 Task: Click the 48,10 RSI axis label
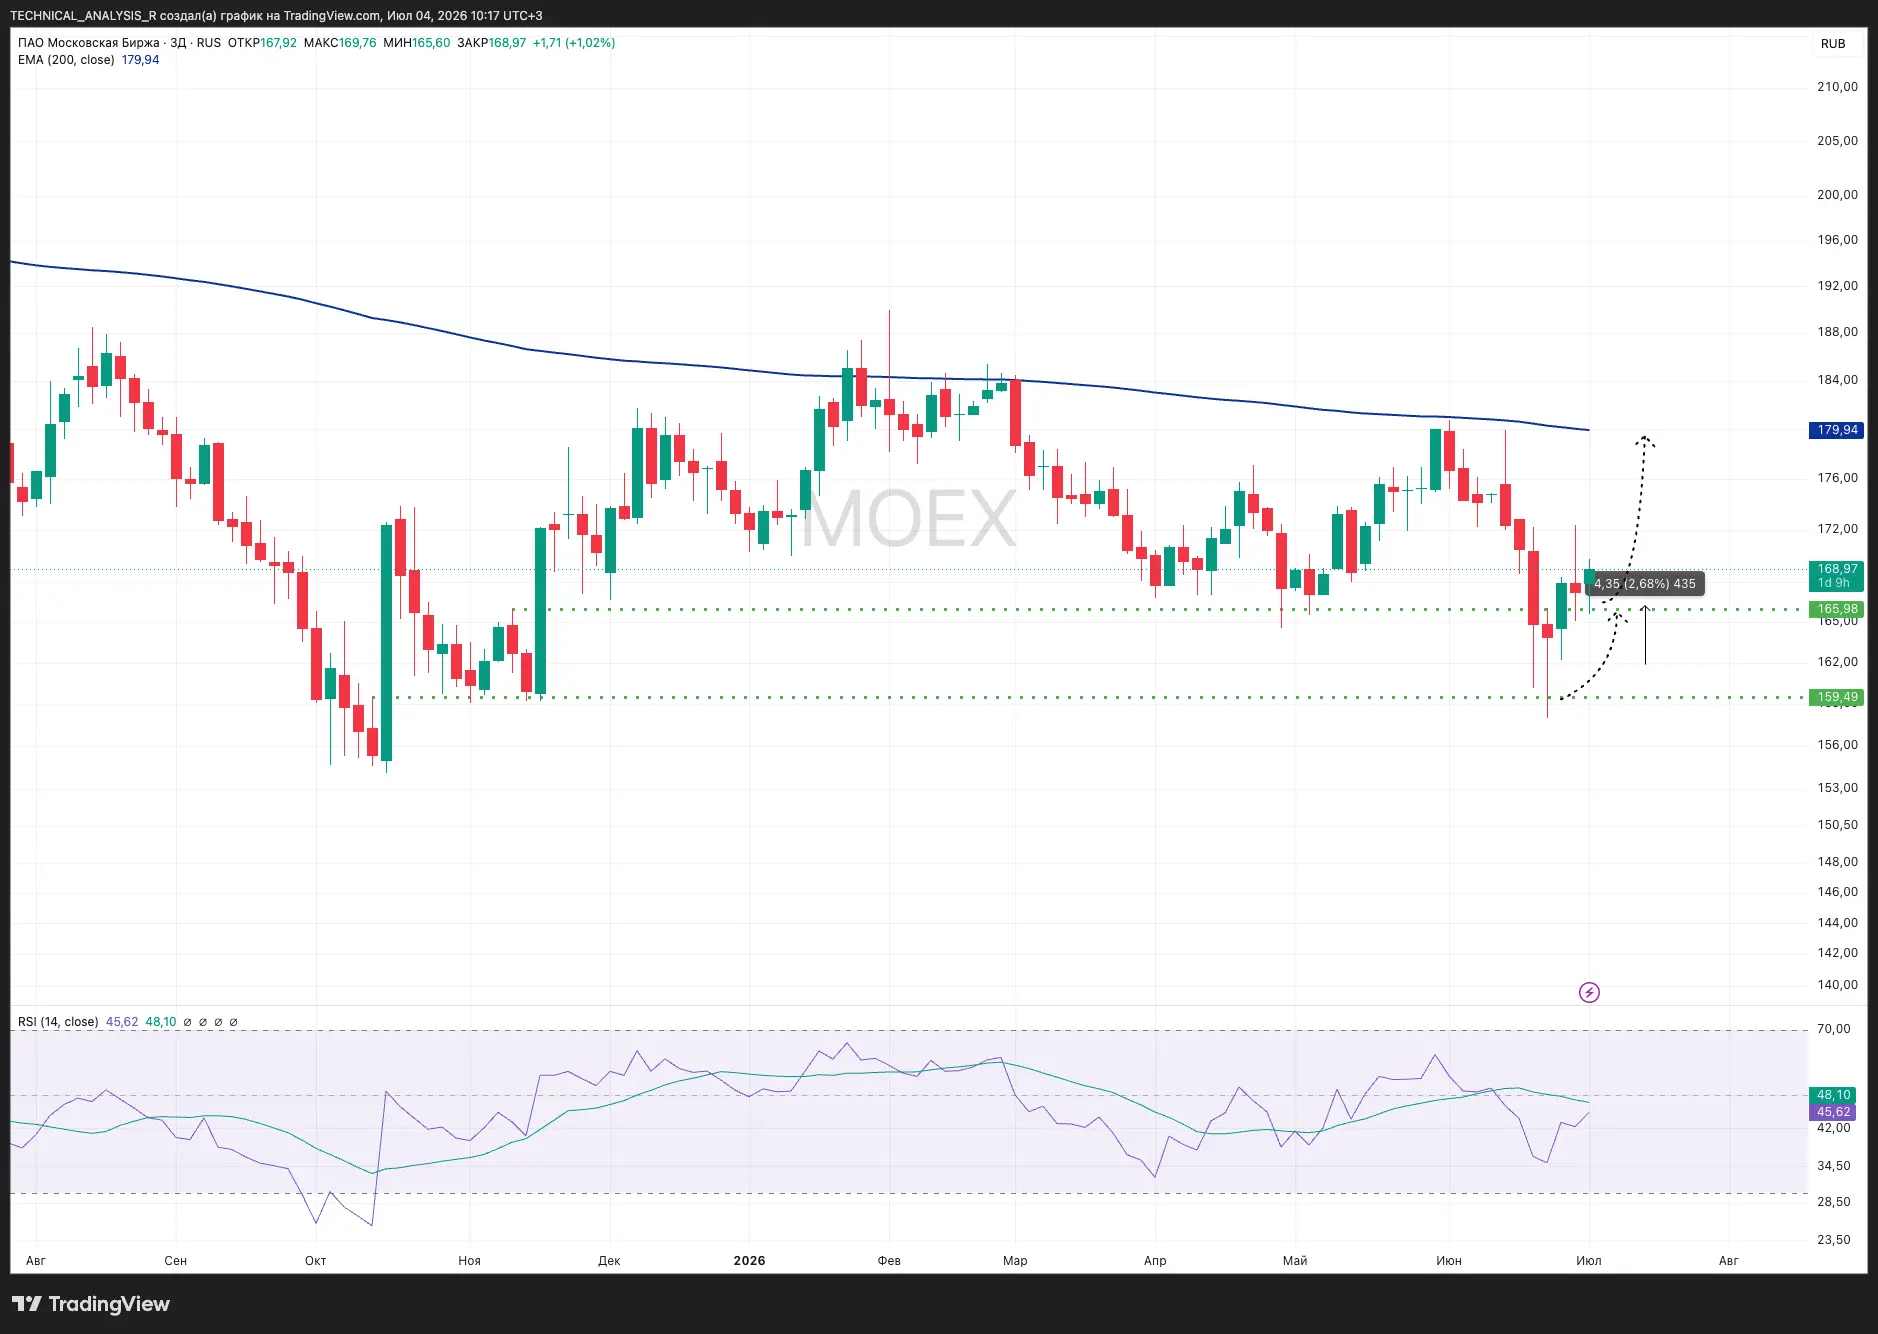(x=1833, y=1095)
